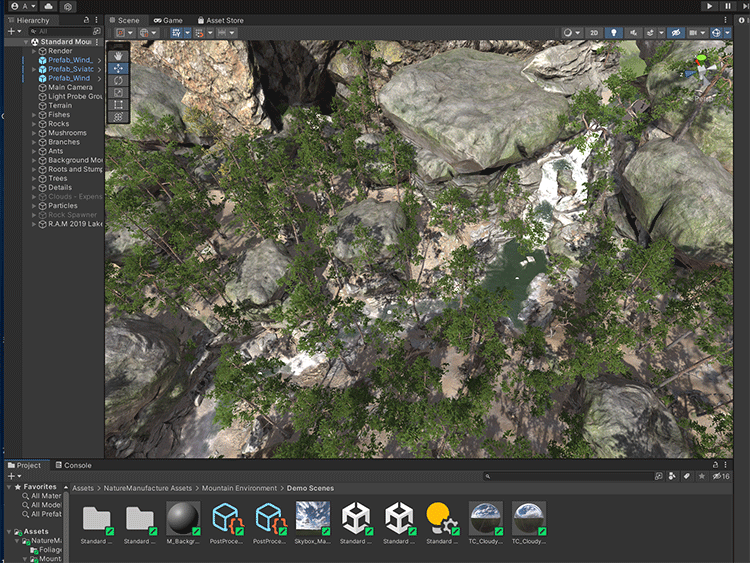Toggle 2D view mode
Viewport: 750px width, 566px height.
point(594,33)
